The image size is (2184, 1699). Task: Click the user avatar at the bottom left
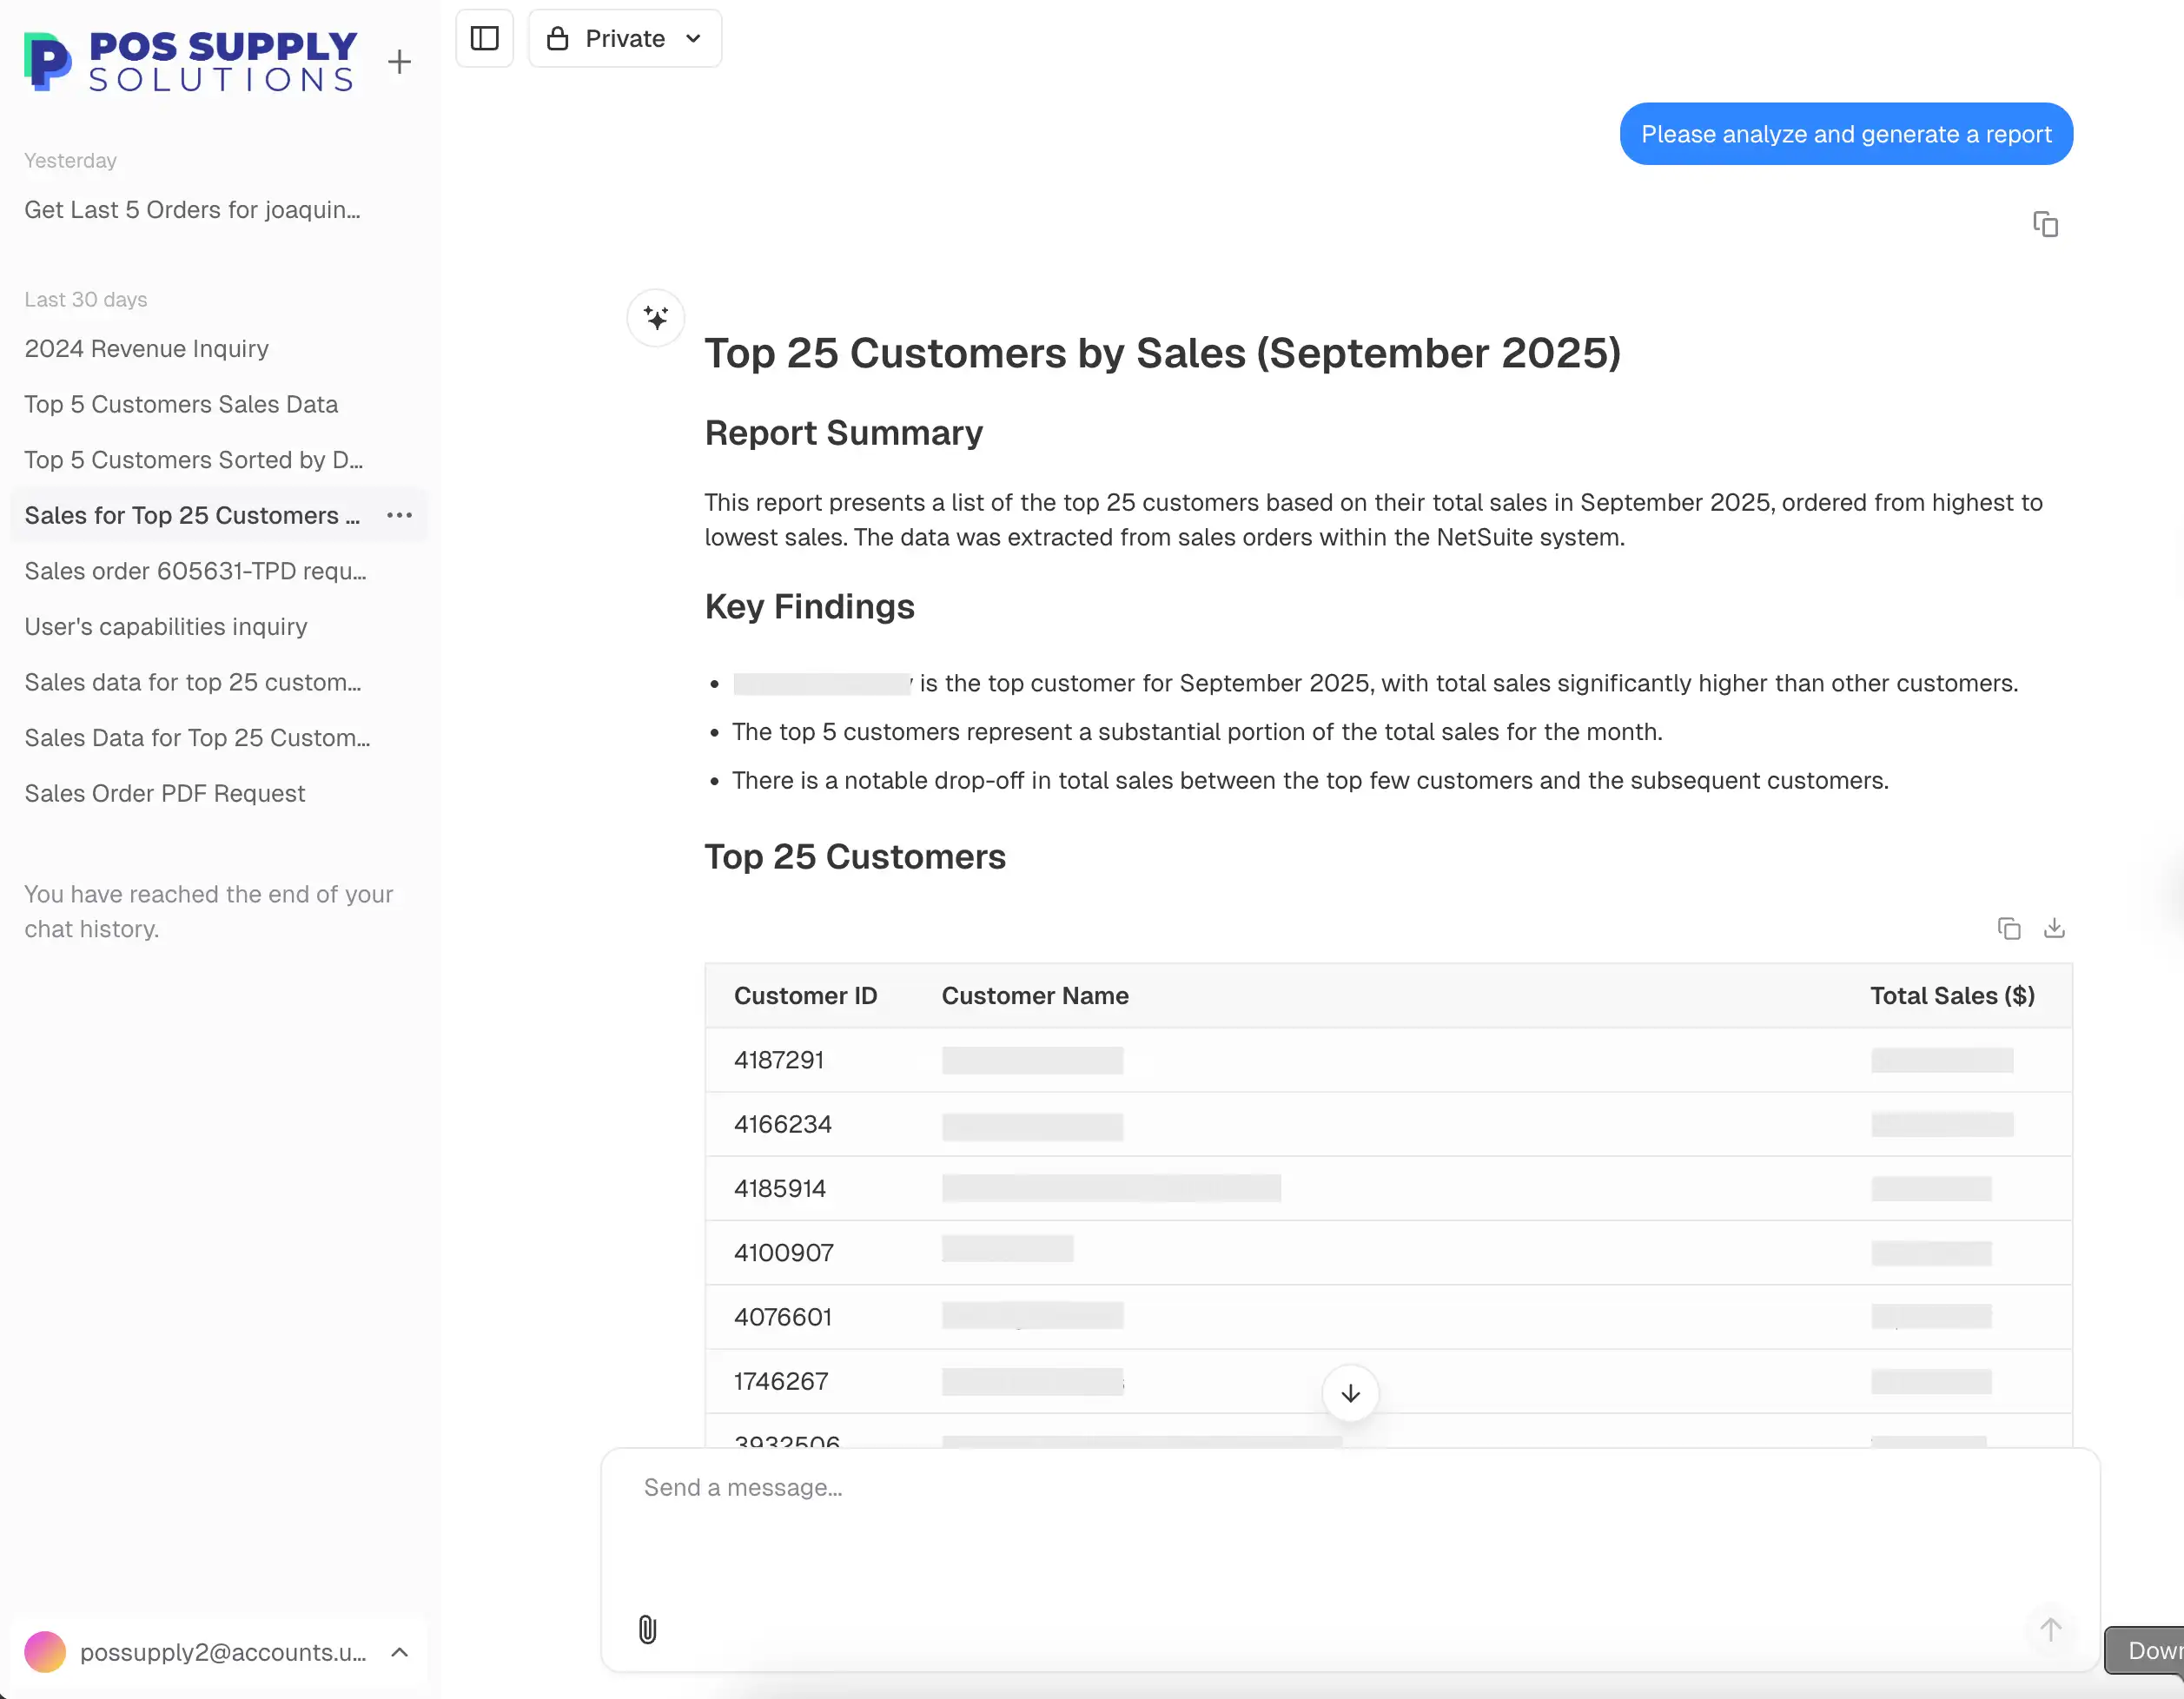[x=45, y=1652]
